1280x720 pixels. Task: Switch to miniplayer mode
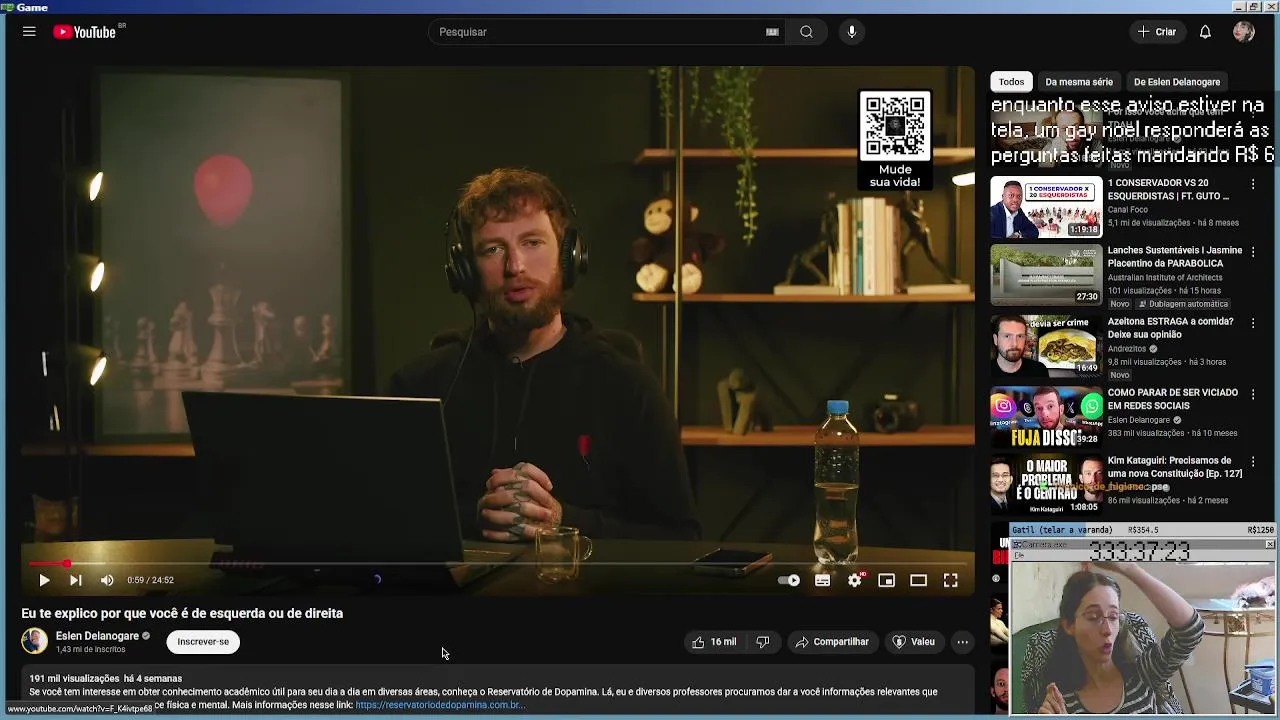(x=886, y=580)
